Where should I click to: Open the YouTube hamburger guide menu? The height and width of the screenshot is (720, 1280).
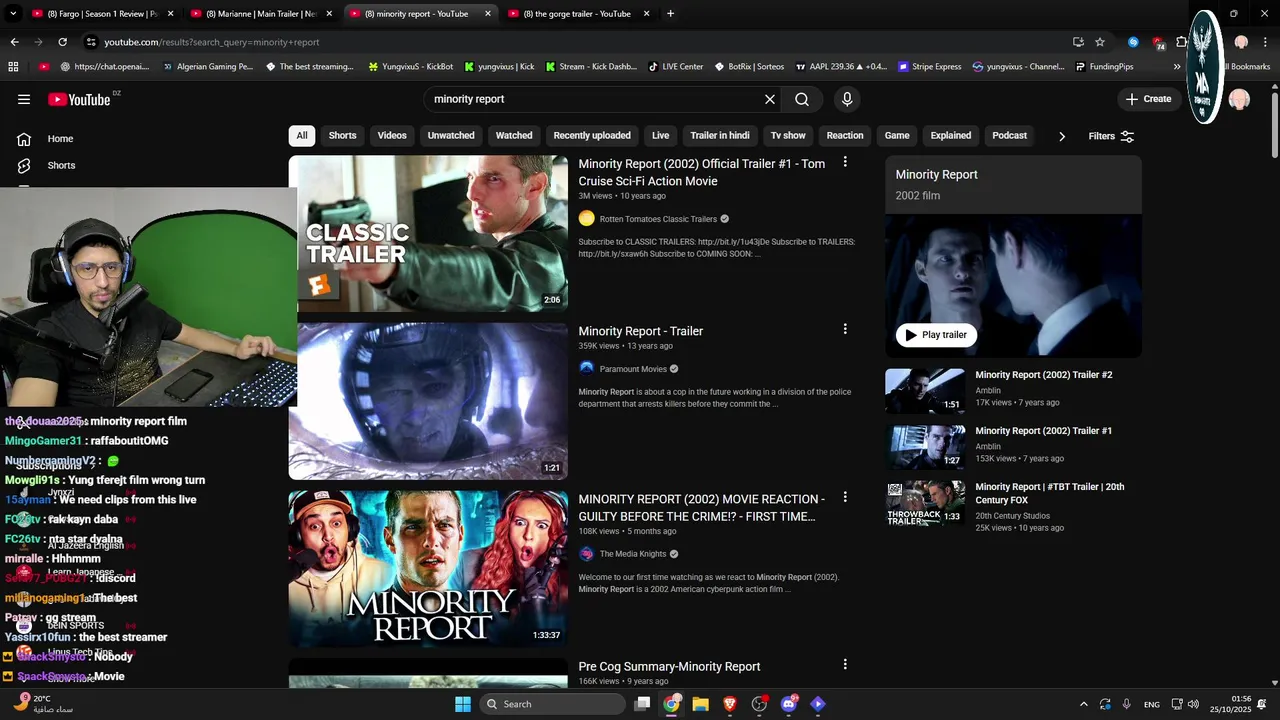(24, 99)
